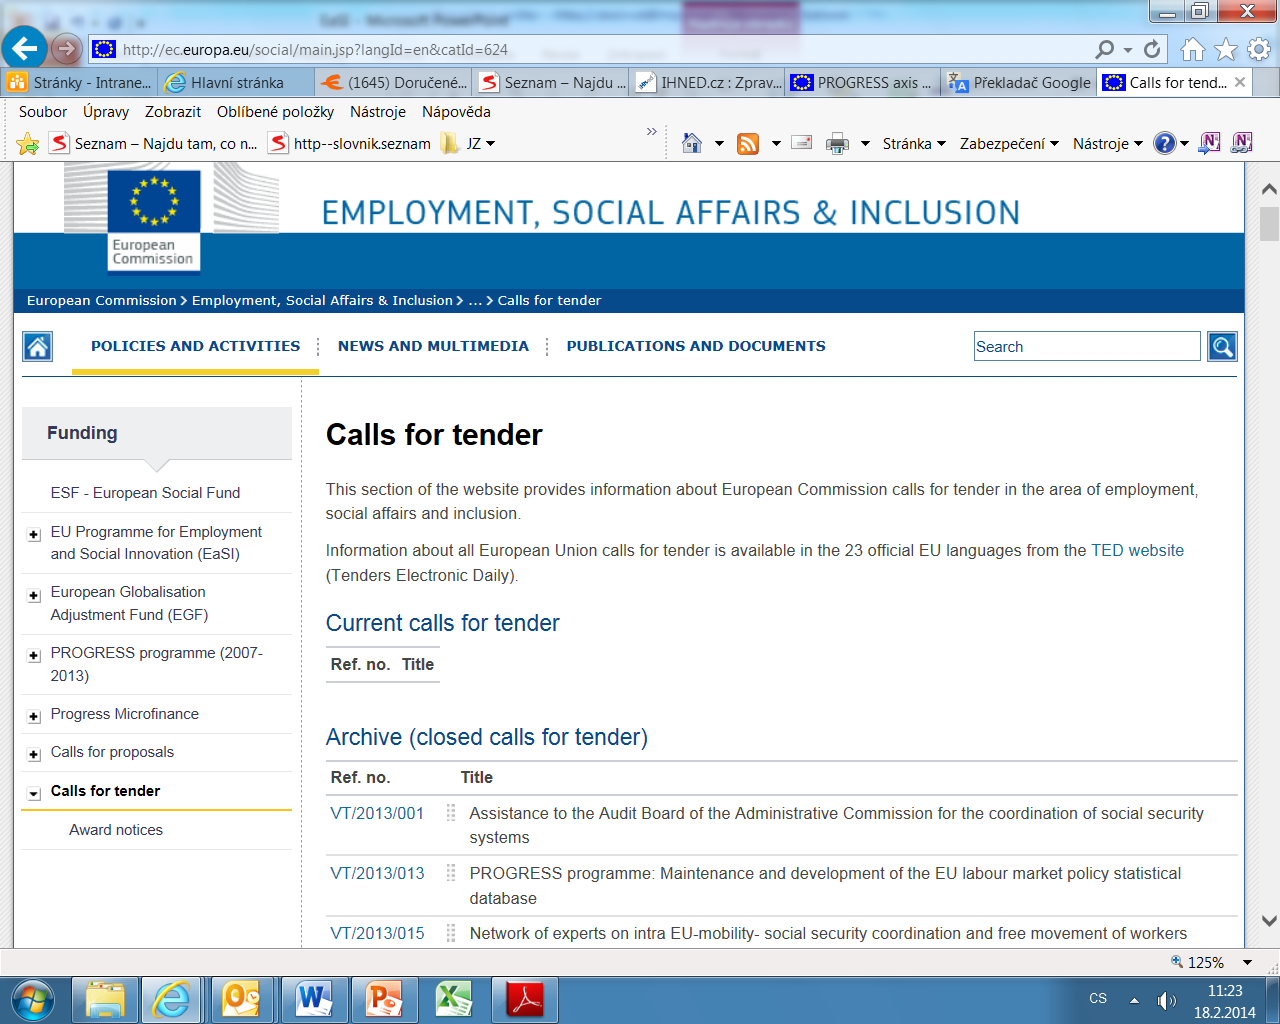
Task: Click the search magnifier in the address bar
Action: [1104, 49]
